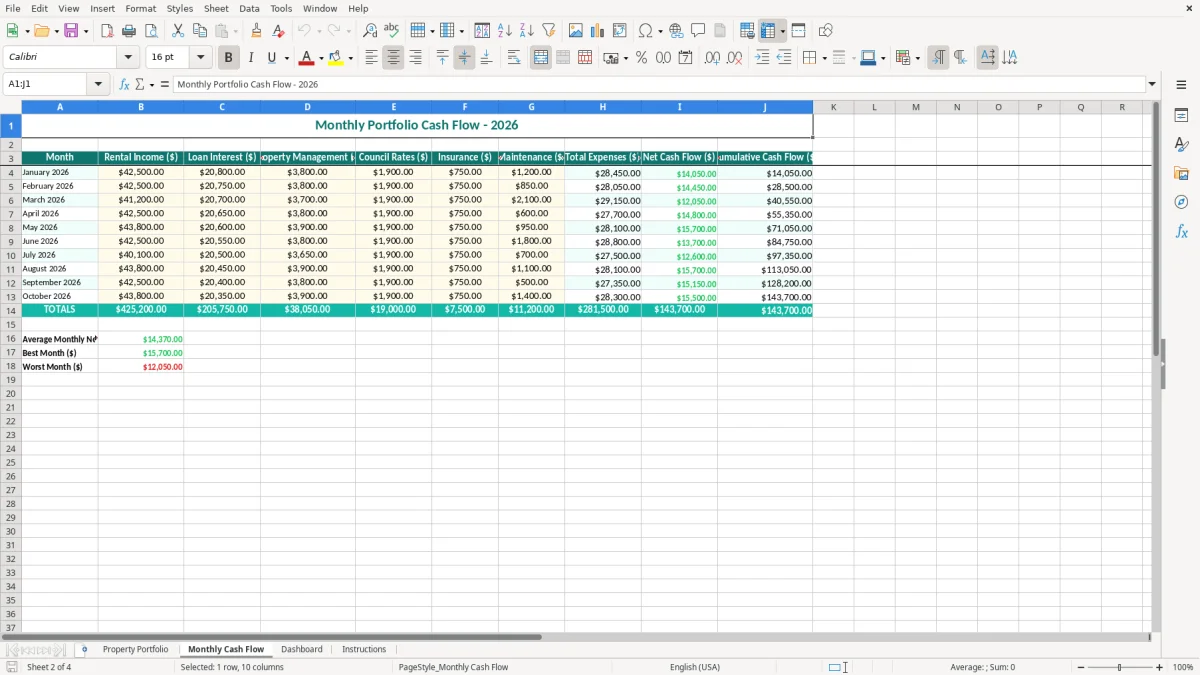
Task: Toggle Wrap Text
Action: (x=514, y=58)
